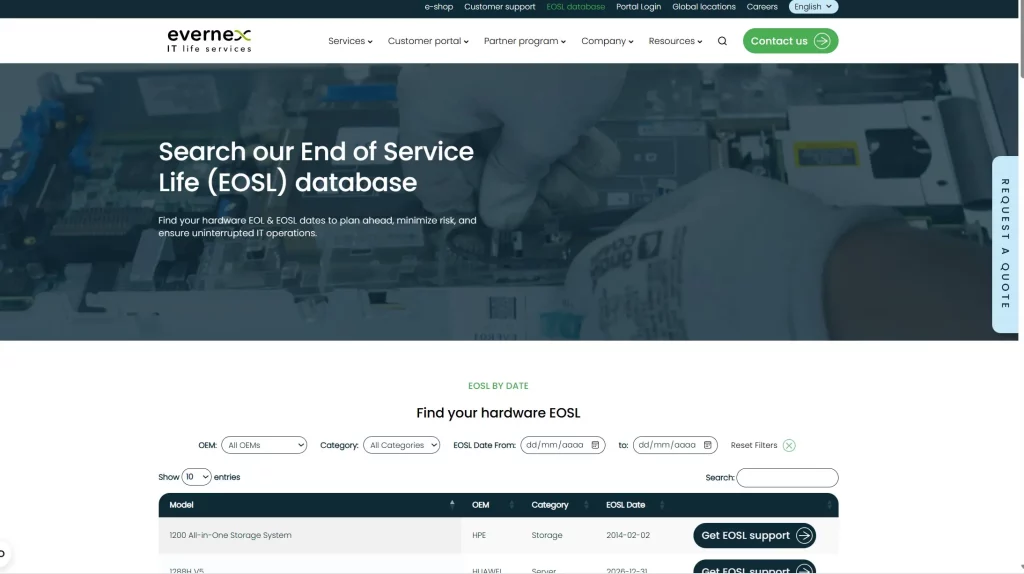Expand the Company menu
1024x574 pixels.
coord(607,41)
